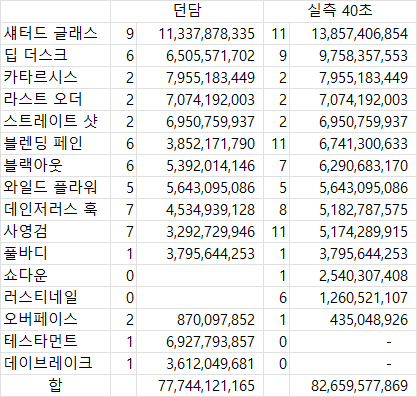Select 3,795,644,253 in the 던담 column
Viewport: 417px width, 397px height.
(200, 253)
